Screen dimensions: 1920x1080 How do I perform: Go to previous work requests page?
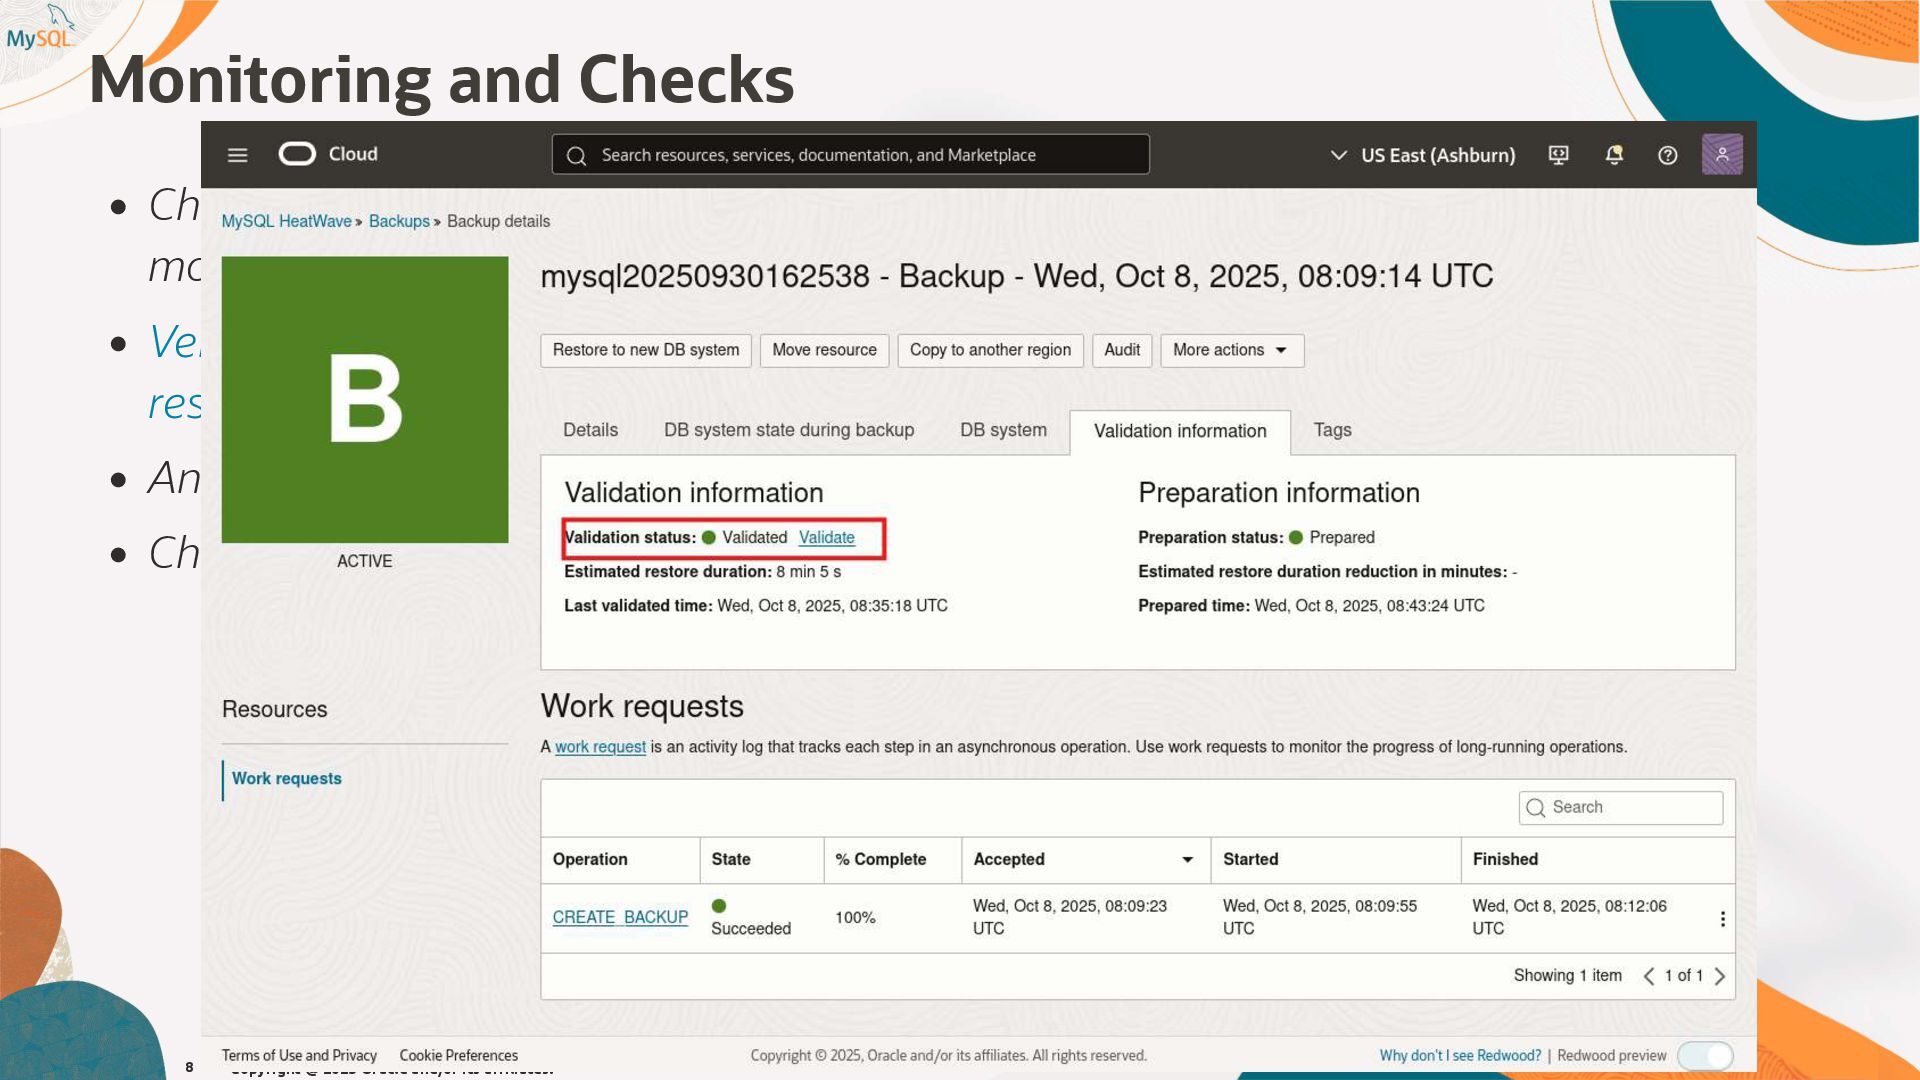click(x=1648, y=976)
